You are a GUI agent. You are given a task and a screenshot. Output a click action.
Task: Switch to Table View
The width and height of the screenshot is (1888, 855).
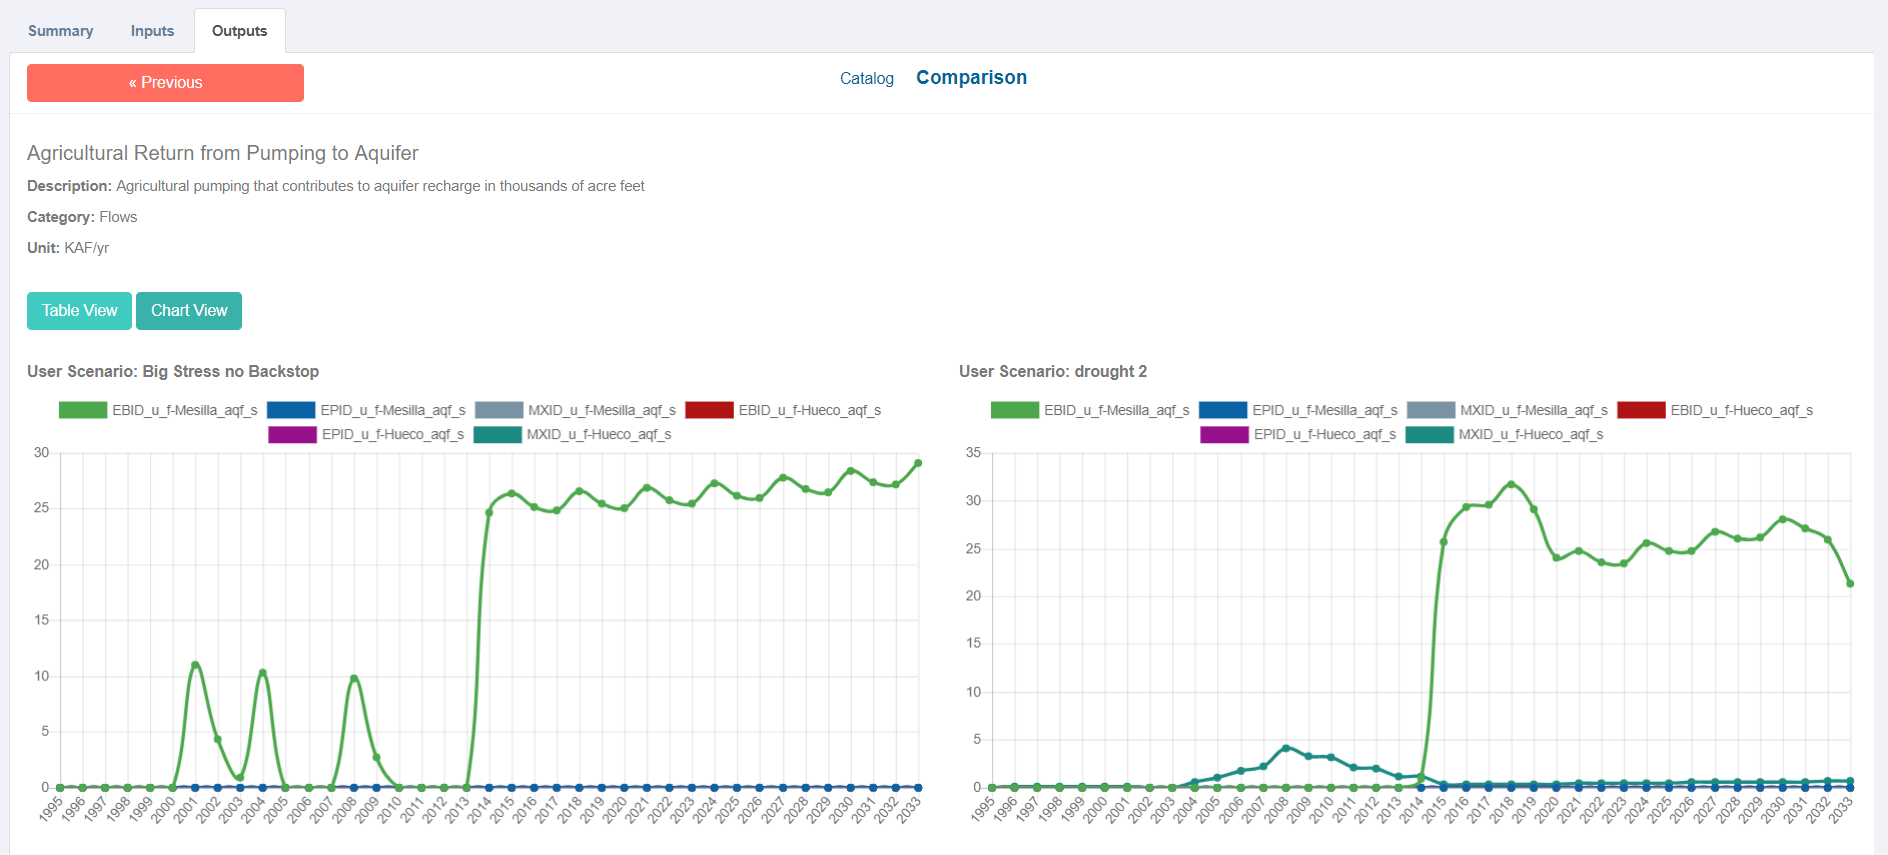[x=79, y=311]
